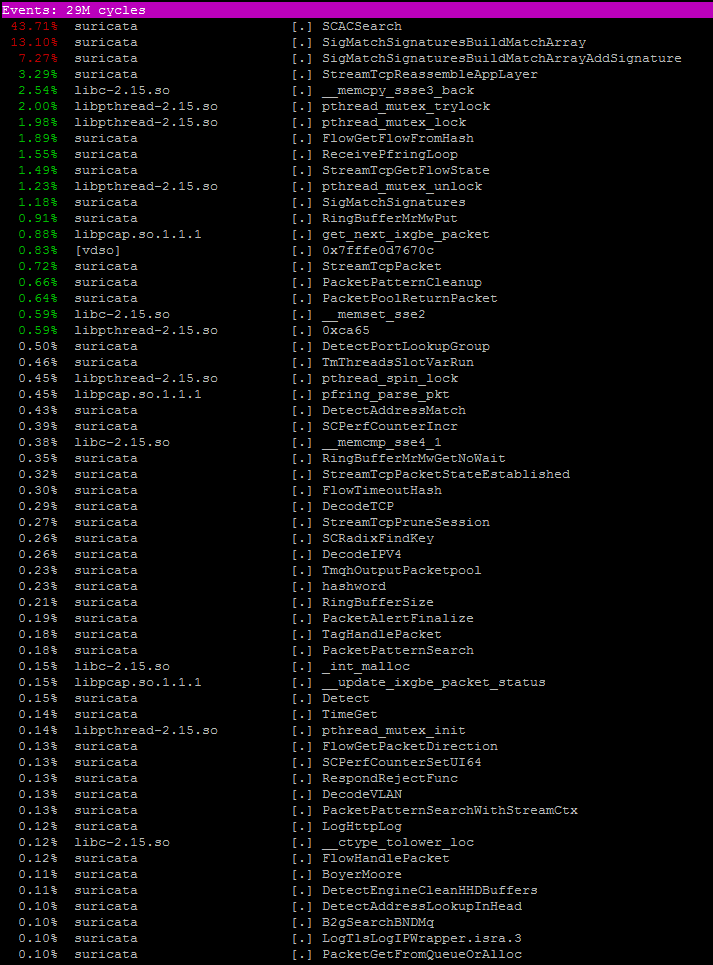Select DecodeIPV4 symbol
The height and width of the screenshot is (965, 713).
pyautogui.click(x=362, y=555)
